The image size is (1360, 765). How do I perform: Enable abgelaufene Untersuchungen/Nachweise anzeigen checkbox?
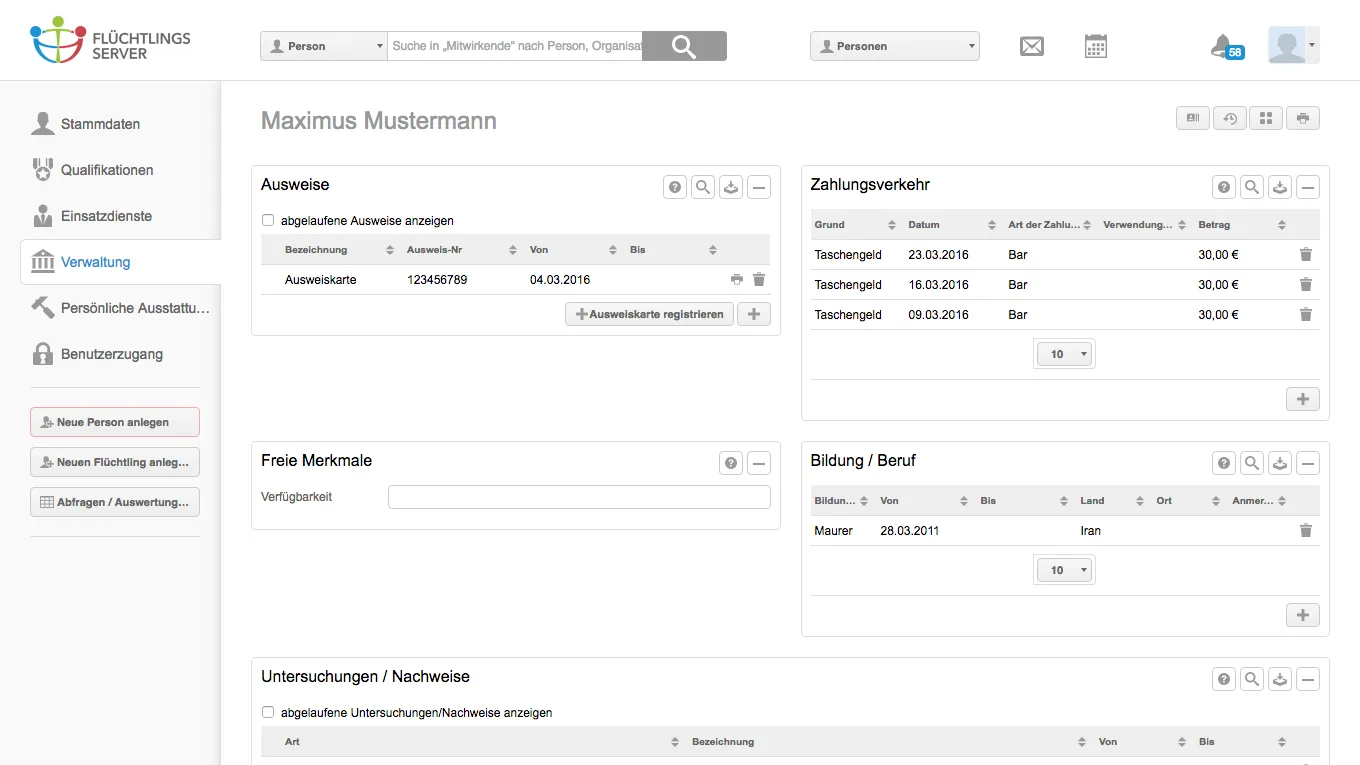pyautogui.click(x=268, y=713)
